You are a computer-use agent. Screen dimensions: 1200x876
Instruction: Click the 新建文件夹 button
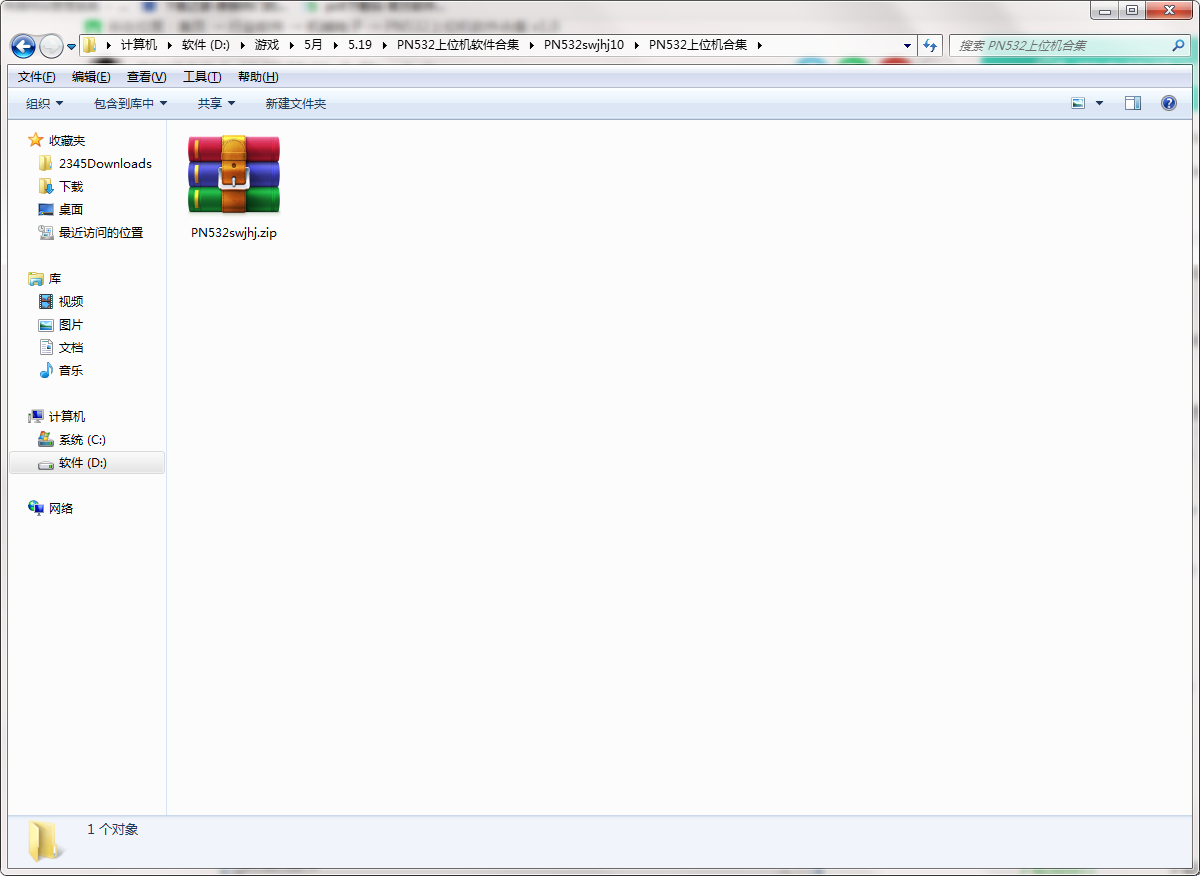tap(295, 103)
